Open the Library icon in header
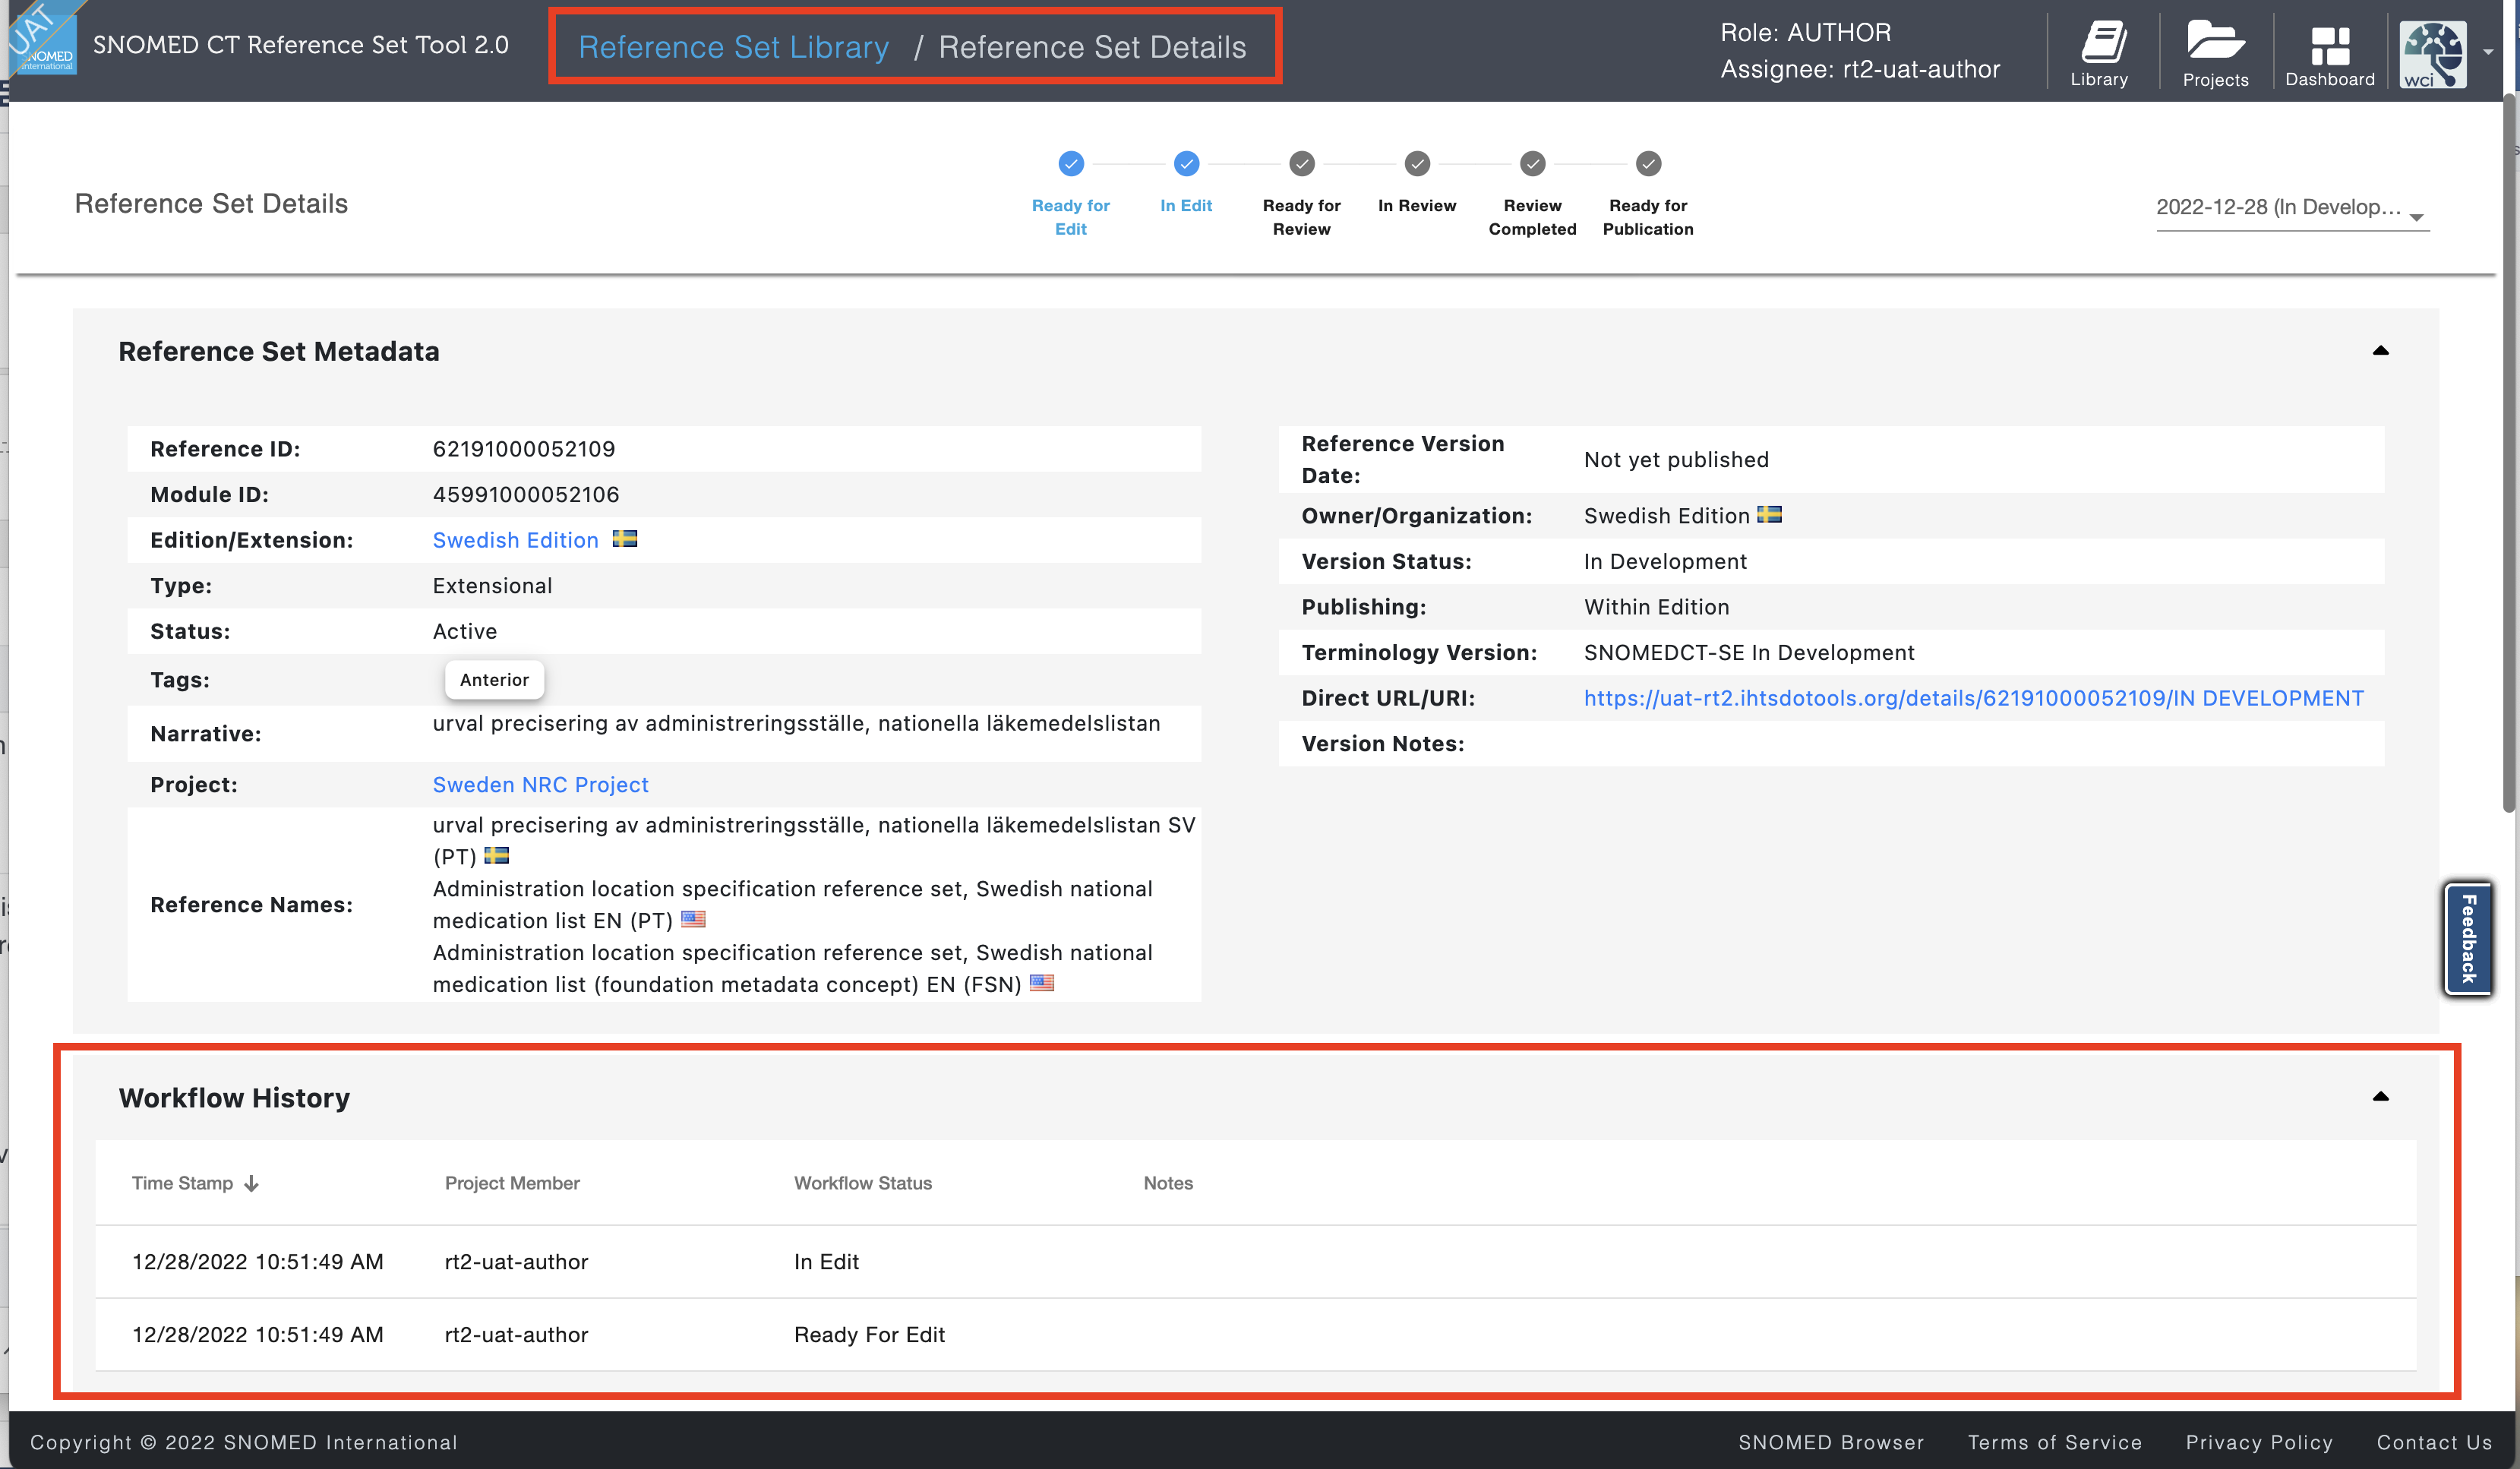 pos(2101,53)
